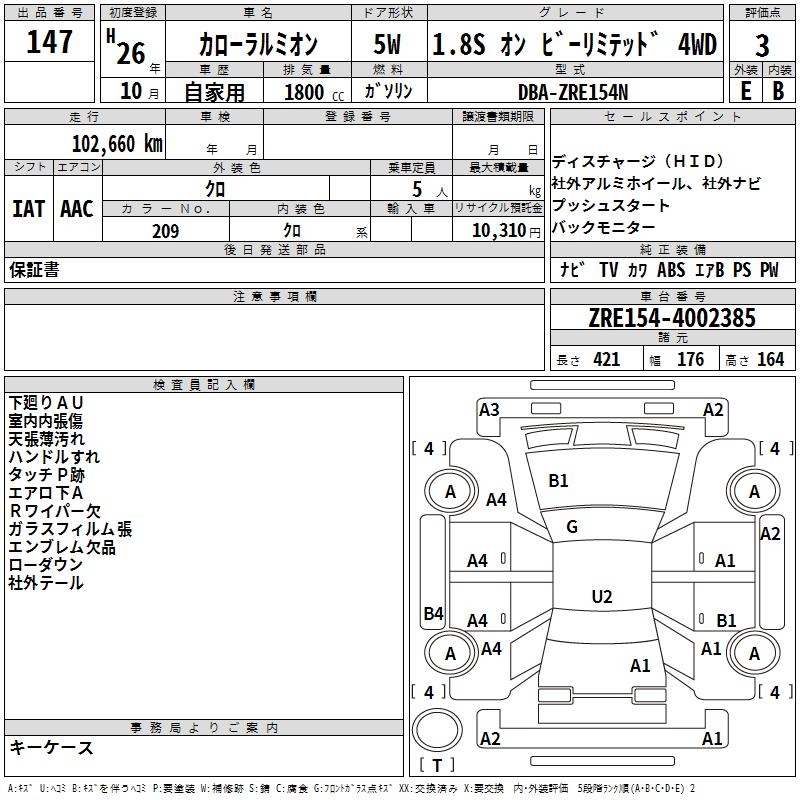Select door type value 5W
Screen dimensions: 800x800
(387, 44)
